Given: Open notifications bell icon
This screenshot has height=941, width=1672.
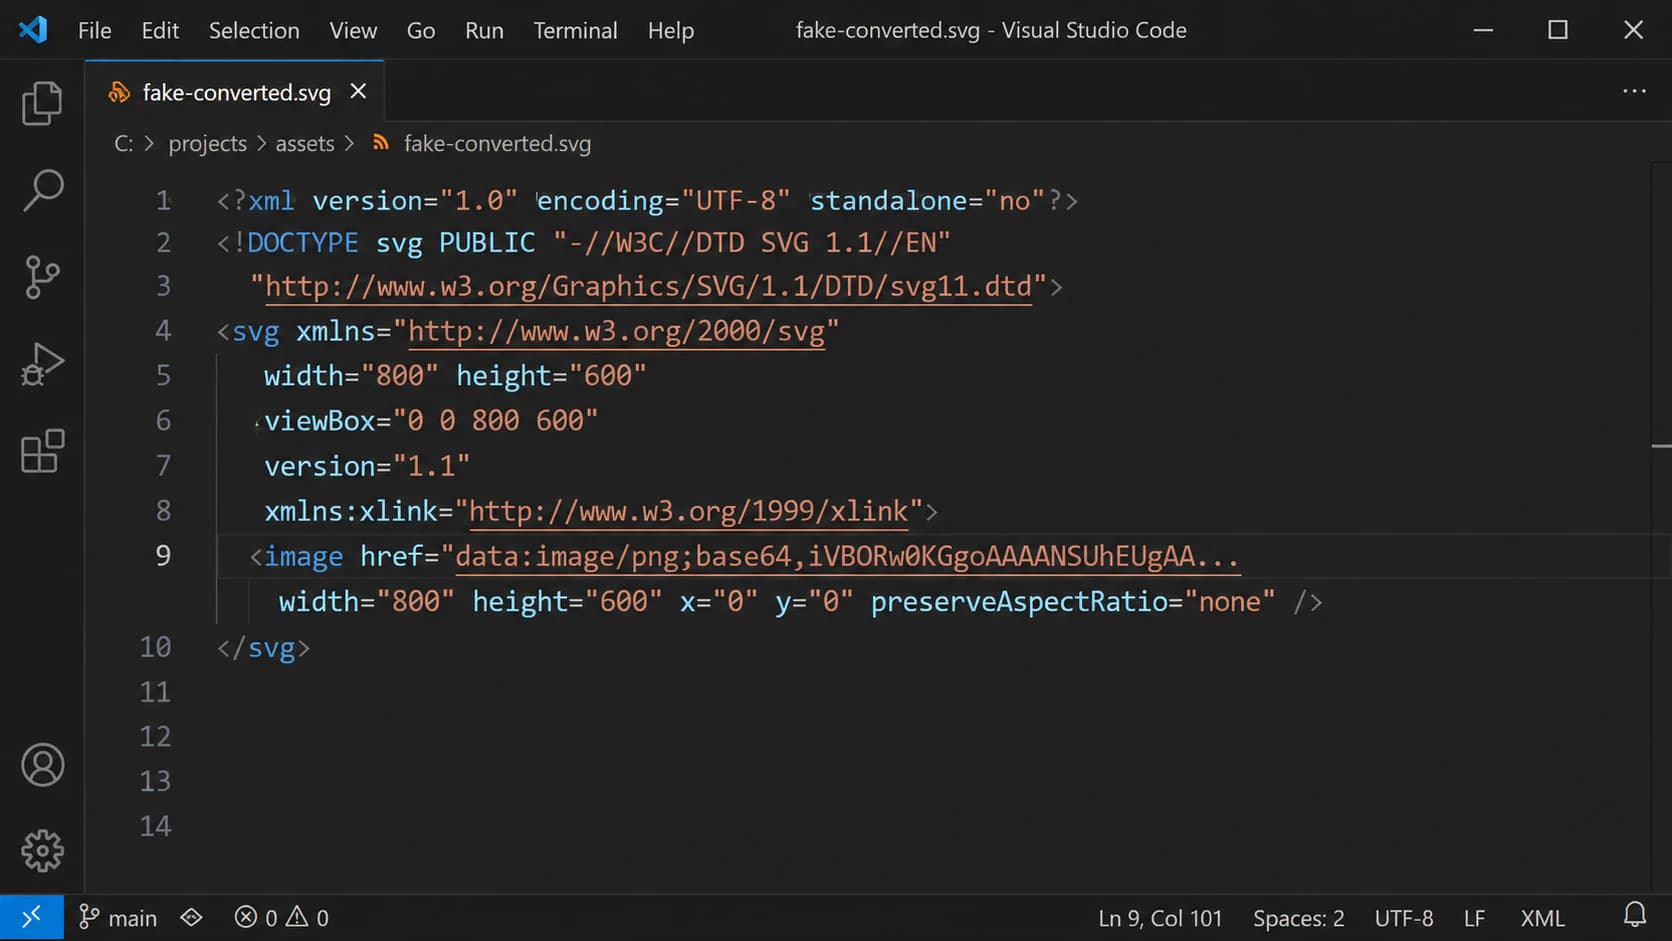Looking at the screenshot, I should pos(1635,915).
